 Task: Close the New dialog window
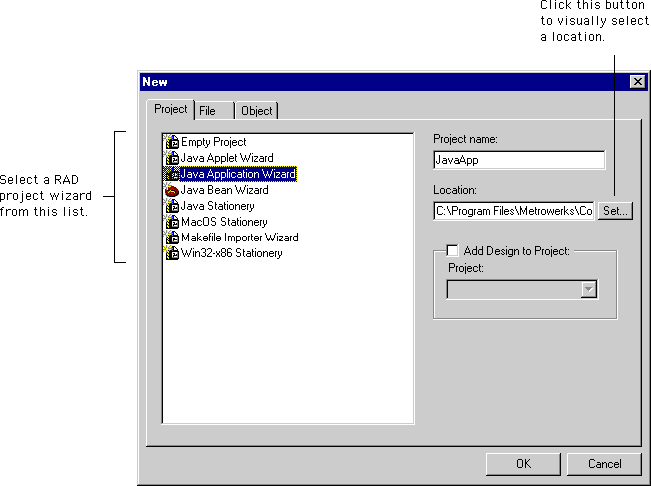click(638, 82)
